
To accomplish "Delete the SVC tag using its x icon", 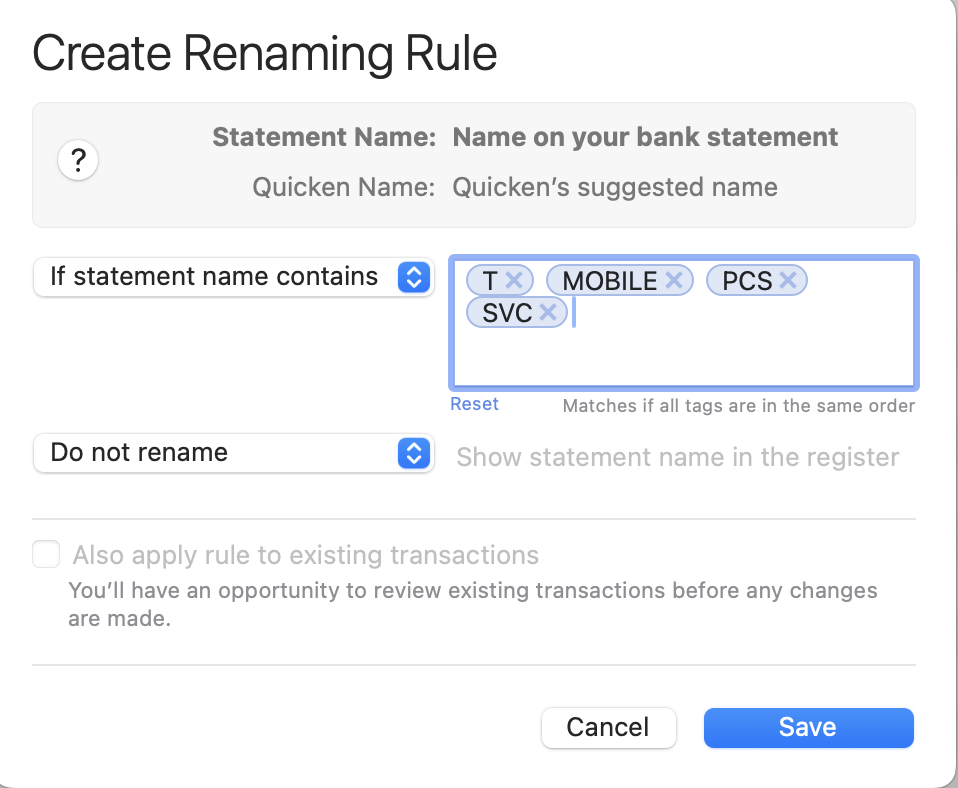I will click(x=548, y=313).
